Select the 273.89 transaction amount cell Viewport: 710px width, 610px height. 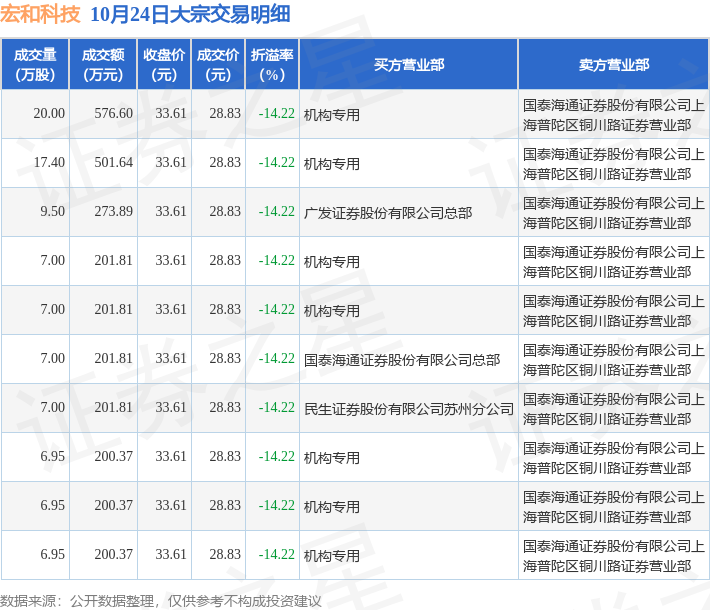(113, 212)
